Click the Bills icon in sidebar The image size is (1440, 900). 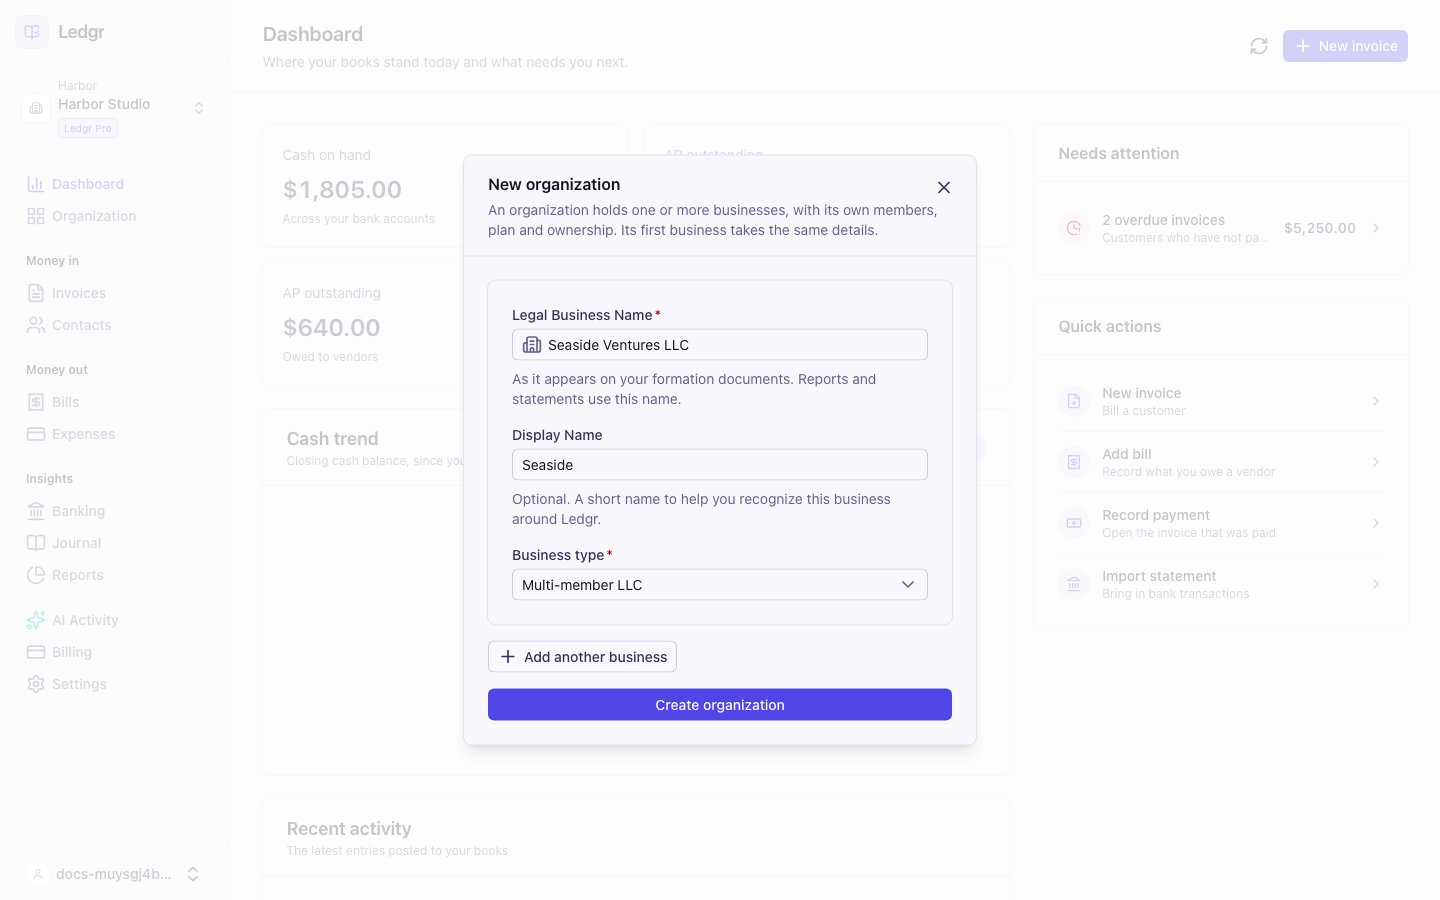[x=36, y=402]
